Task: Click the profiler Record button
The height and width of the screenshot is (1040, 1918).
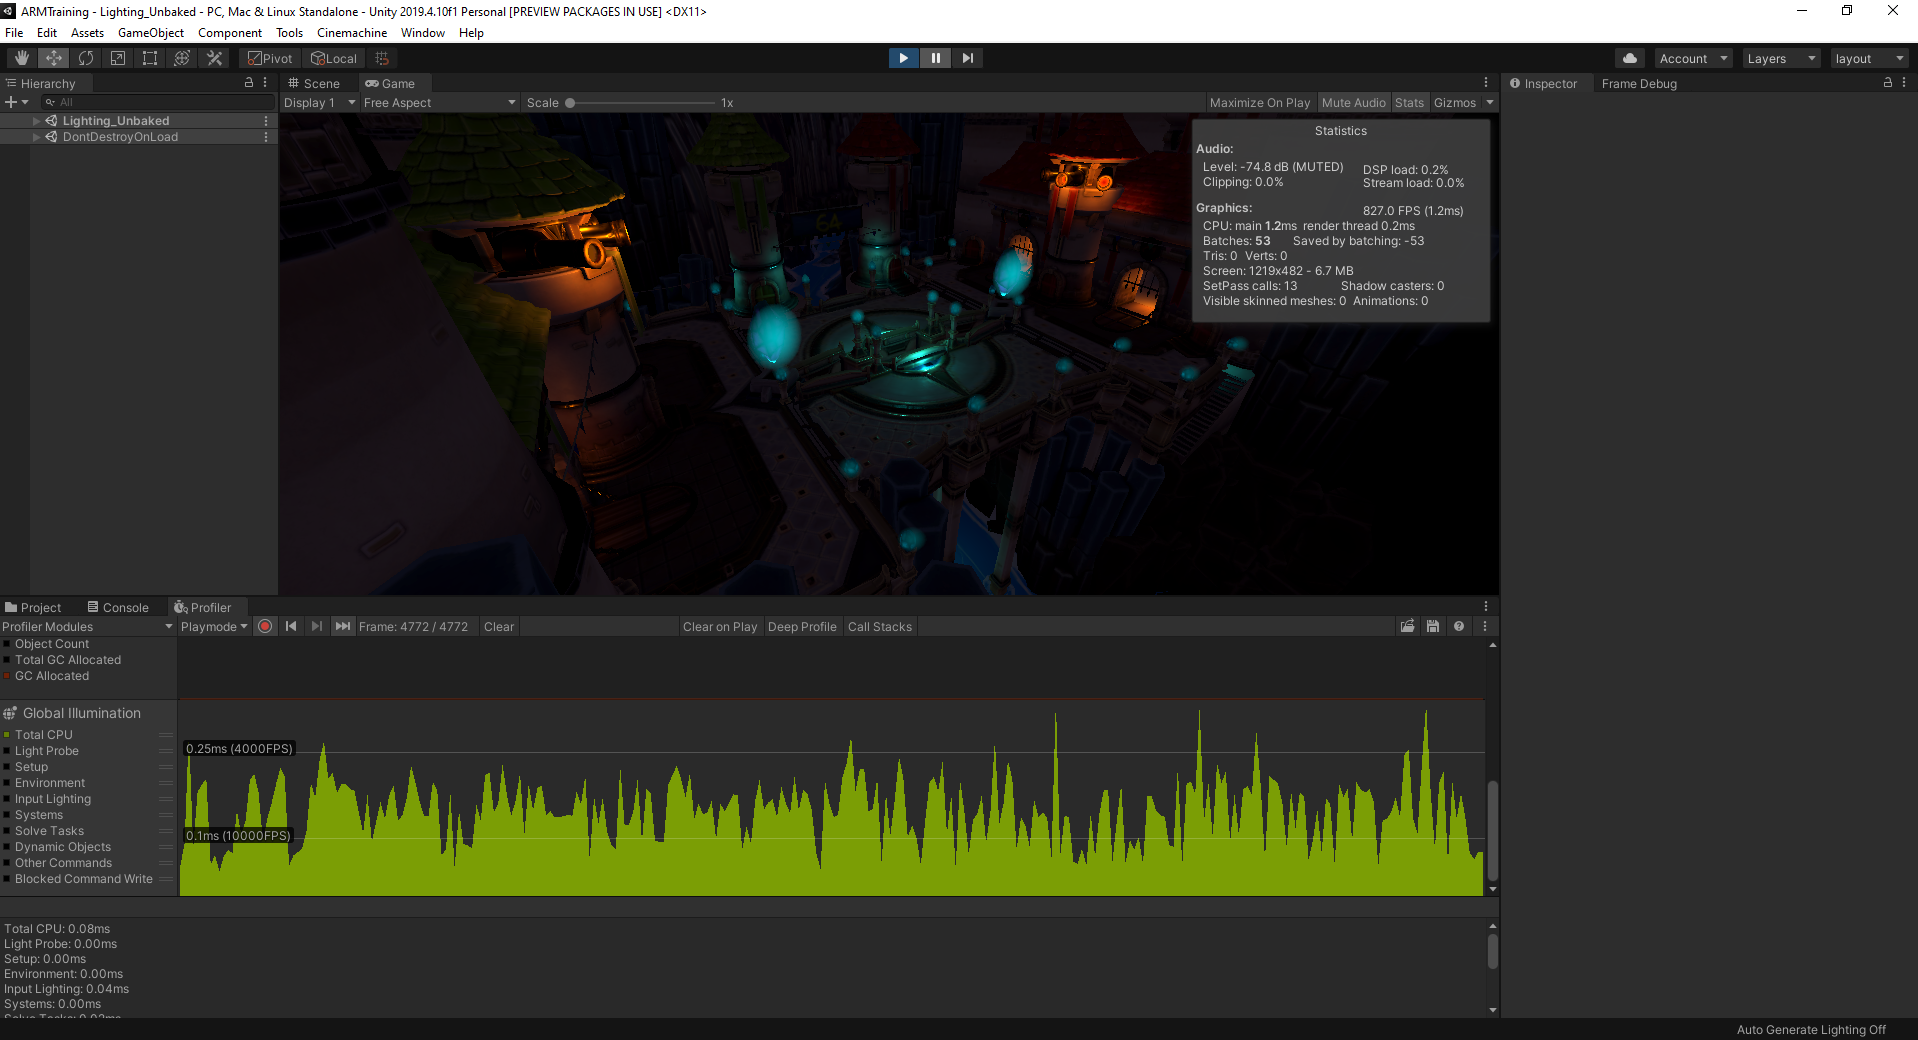Action: (265, 627)
